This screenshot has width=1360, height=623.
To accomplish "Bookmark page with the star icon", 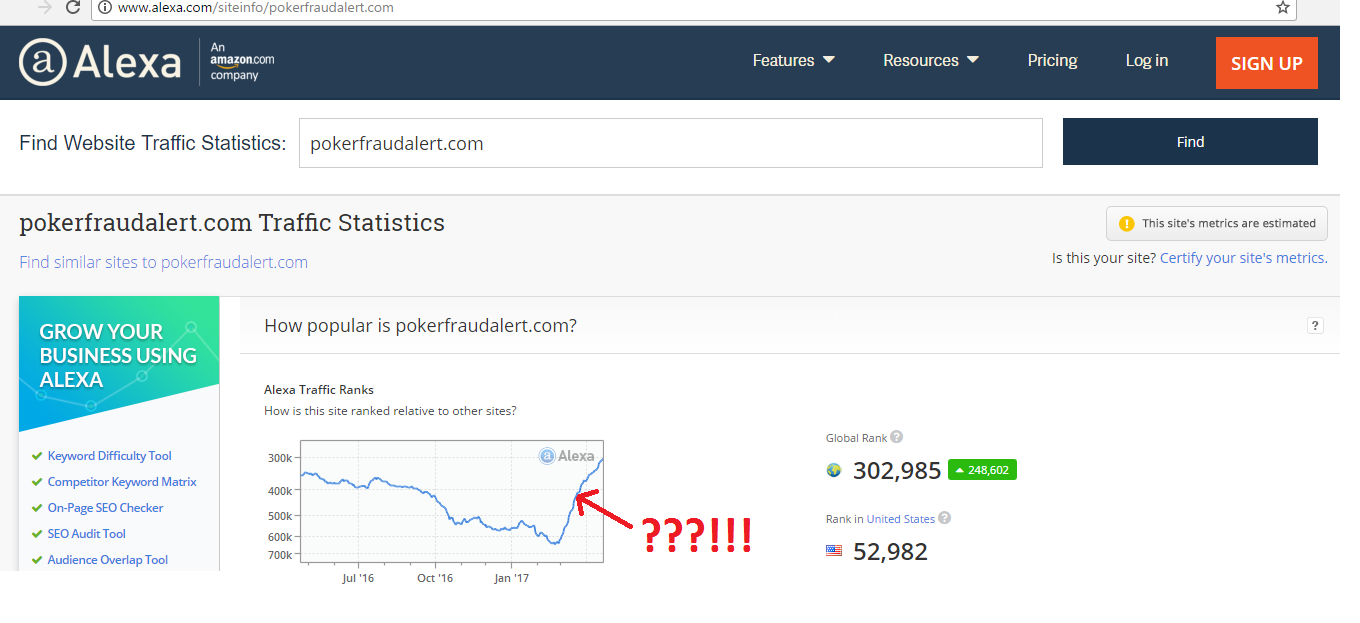I will tap(1282, 8).
